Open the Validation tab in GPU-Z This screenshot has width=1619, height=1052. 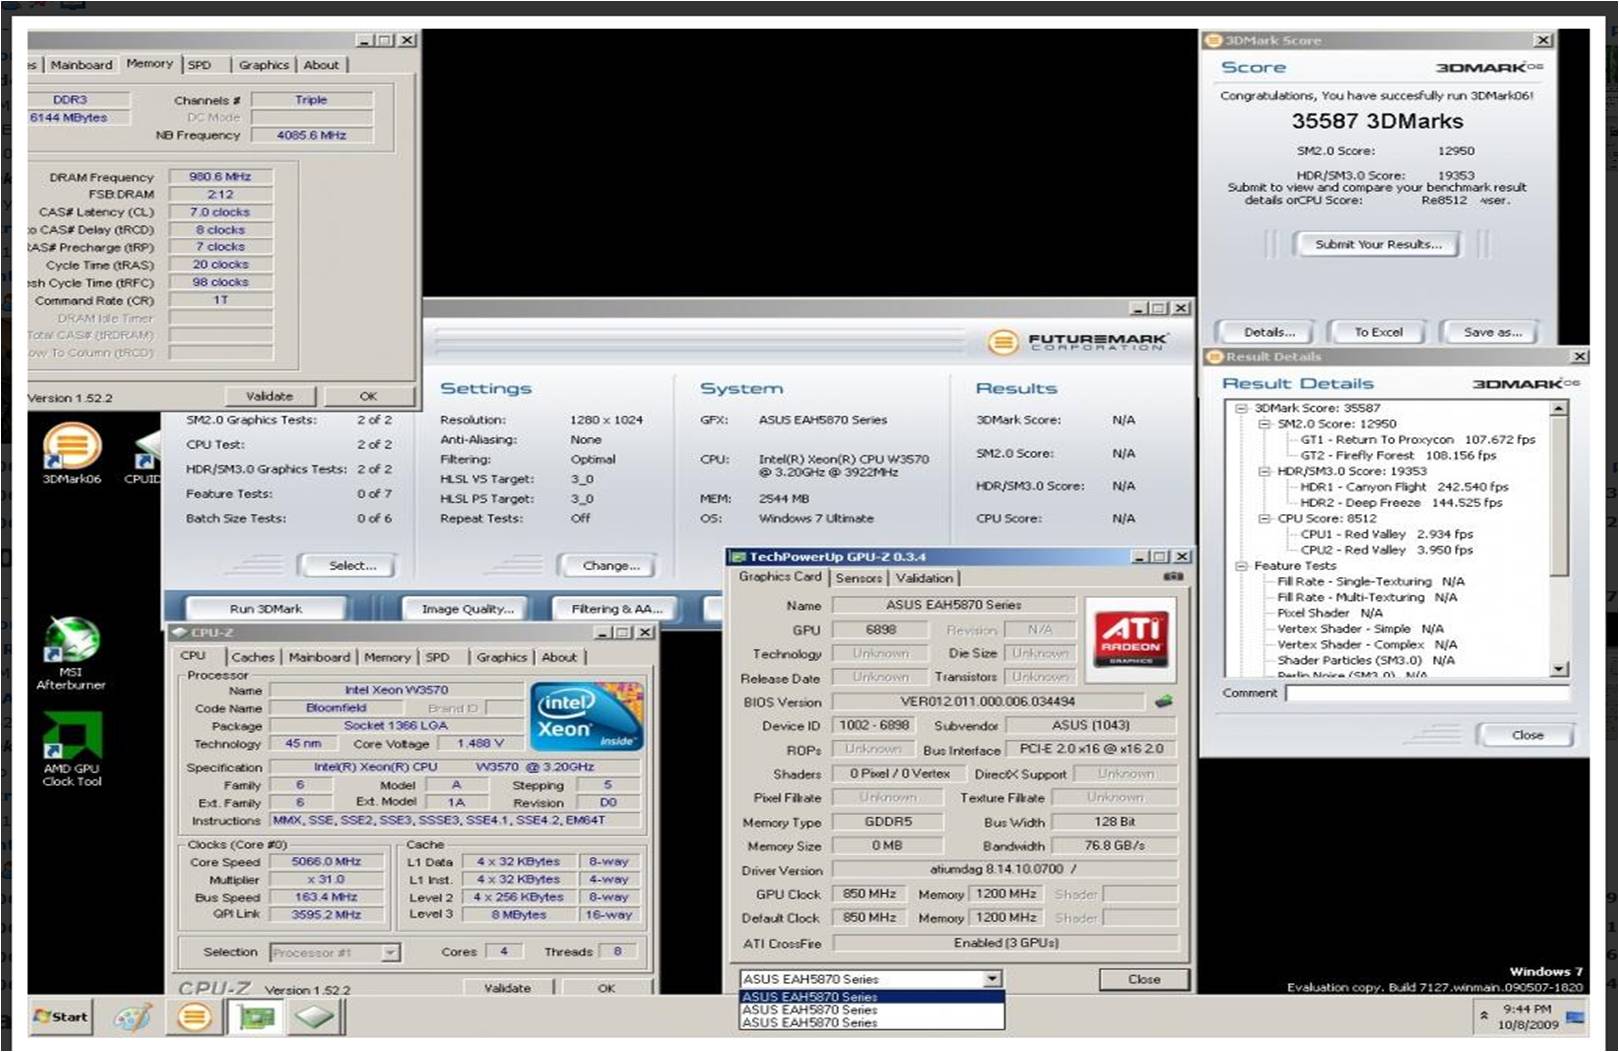click(x=925, y=578)
